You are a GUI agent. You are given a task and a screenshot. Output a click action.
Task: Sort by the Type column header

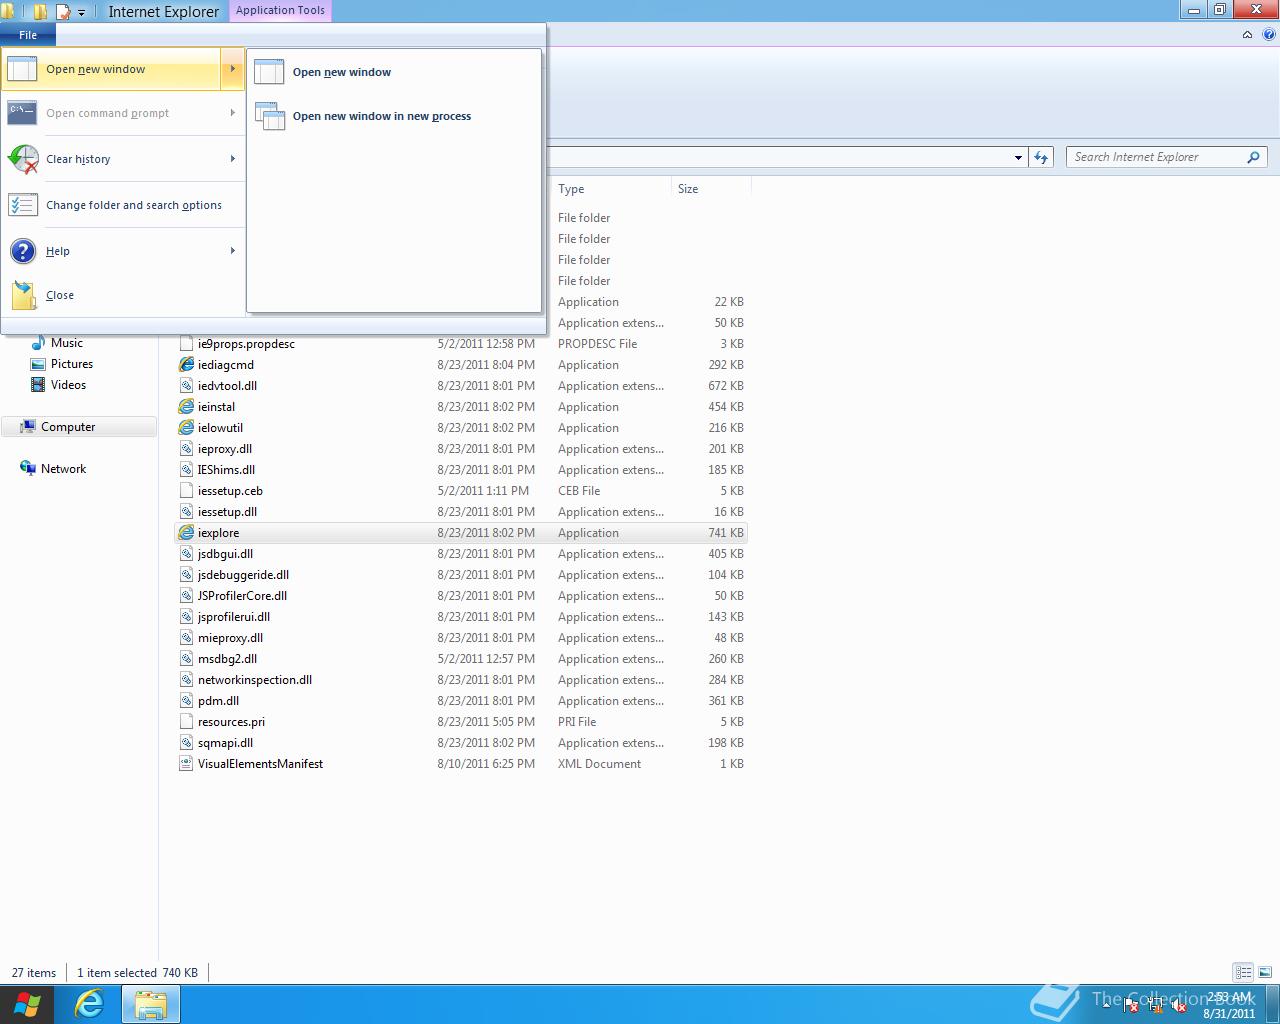[611, 189]
